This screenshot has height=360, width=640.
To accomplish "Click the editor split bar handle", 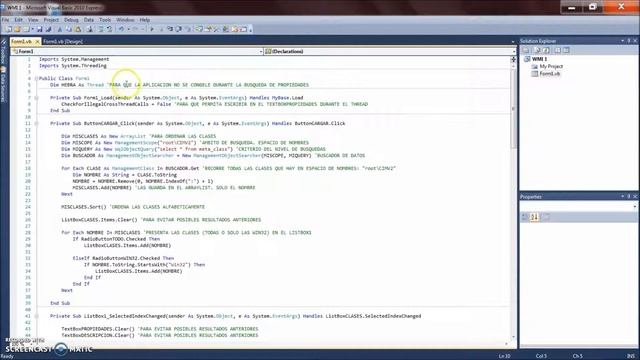I will 513,59.
